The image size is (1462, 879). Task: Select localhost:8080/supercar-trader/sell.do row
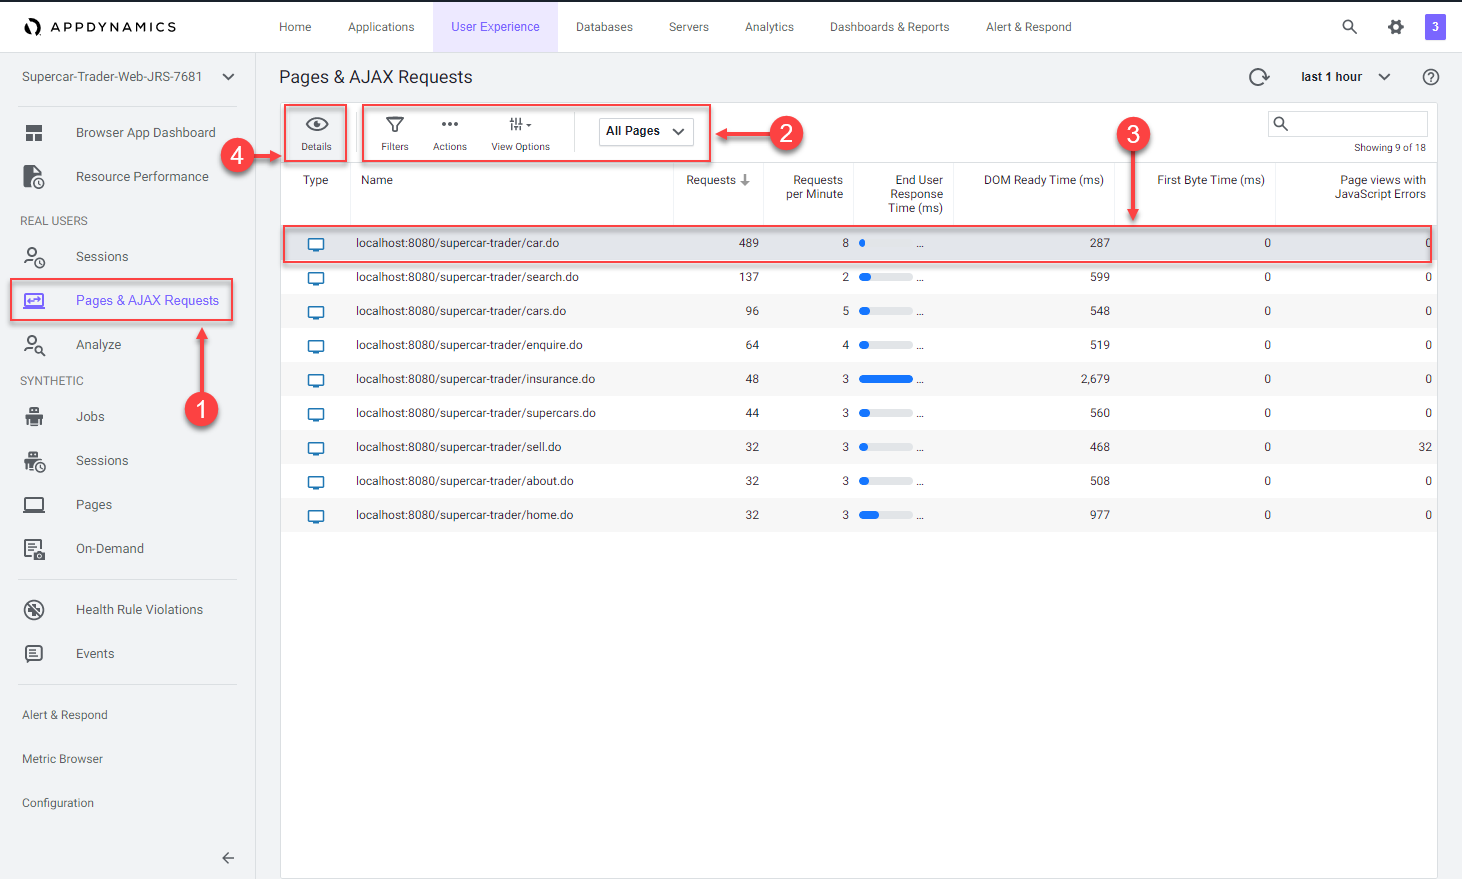point(859,447)
